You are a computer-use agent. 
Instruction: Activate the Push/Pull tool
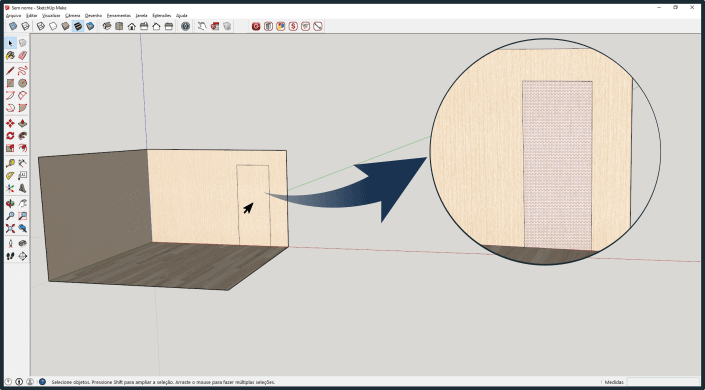(x=22, y=123)
